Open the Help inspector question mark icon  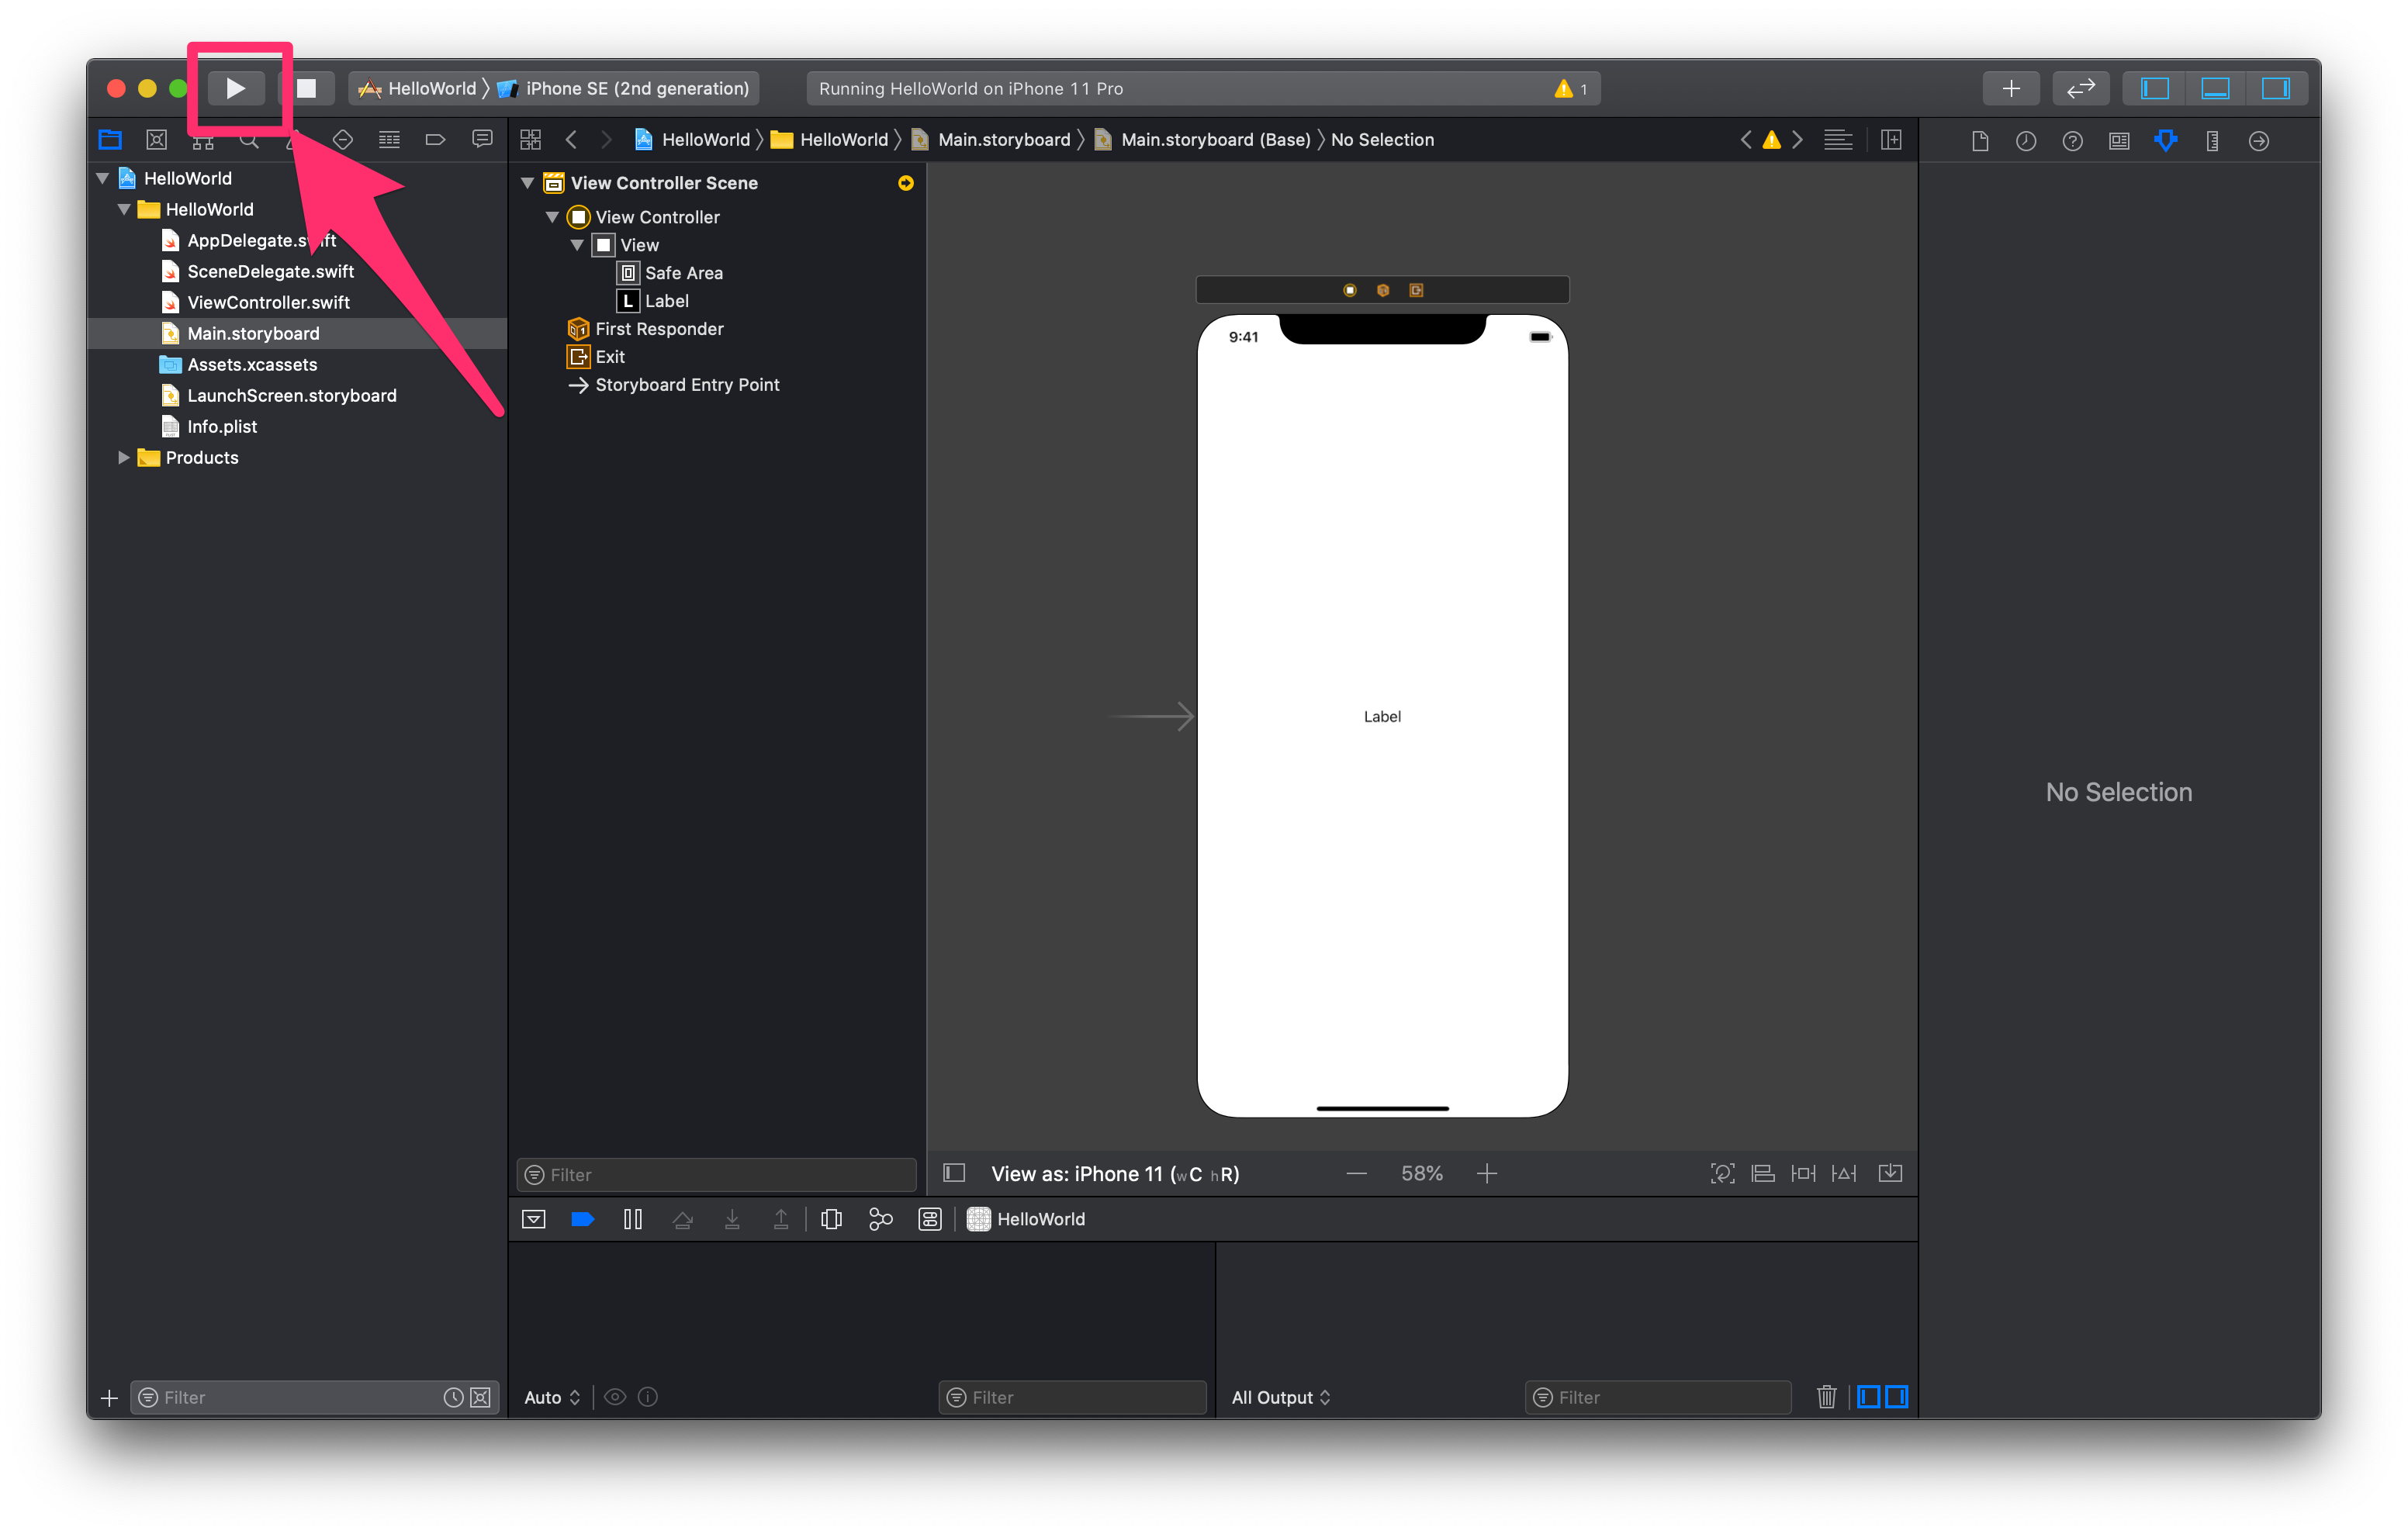click(x=2072, y=140)
